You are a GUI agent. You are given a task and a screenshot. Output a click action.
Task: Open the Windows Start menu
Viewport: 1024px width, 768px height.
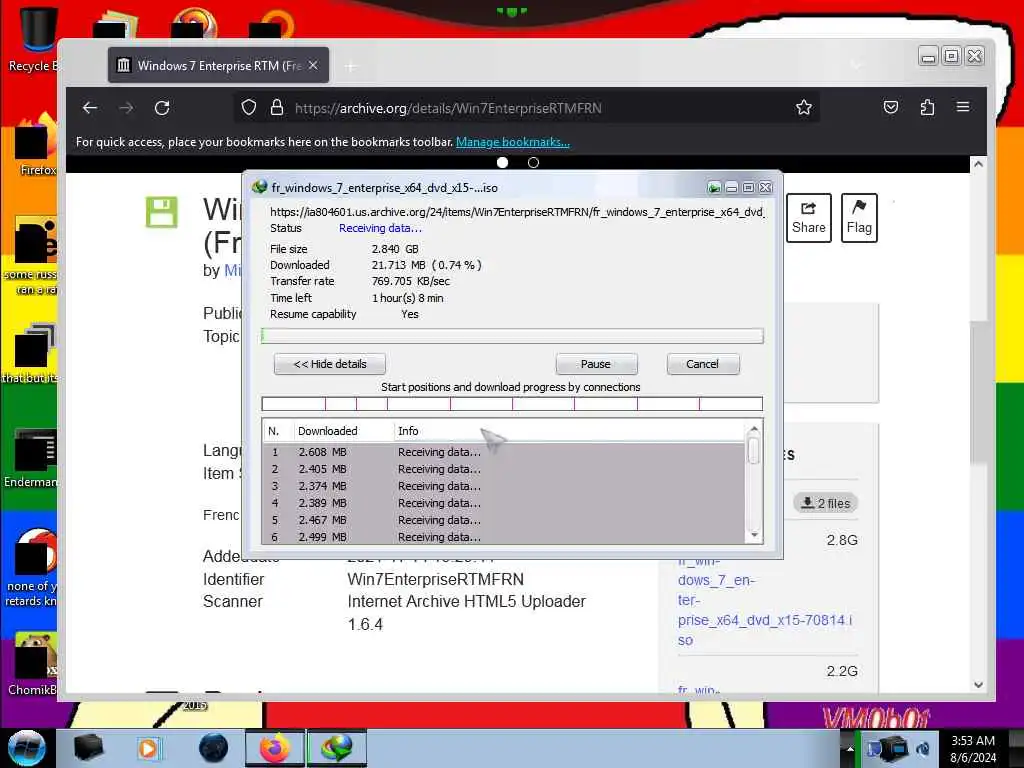(27, 748)
